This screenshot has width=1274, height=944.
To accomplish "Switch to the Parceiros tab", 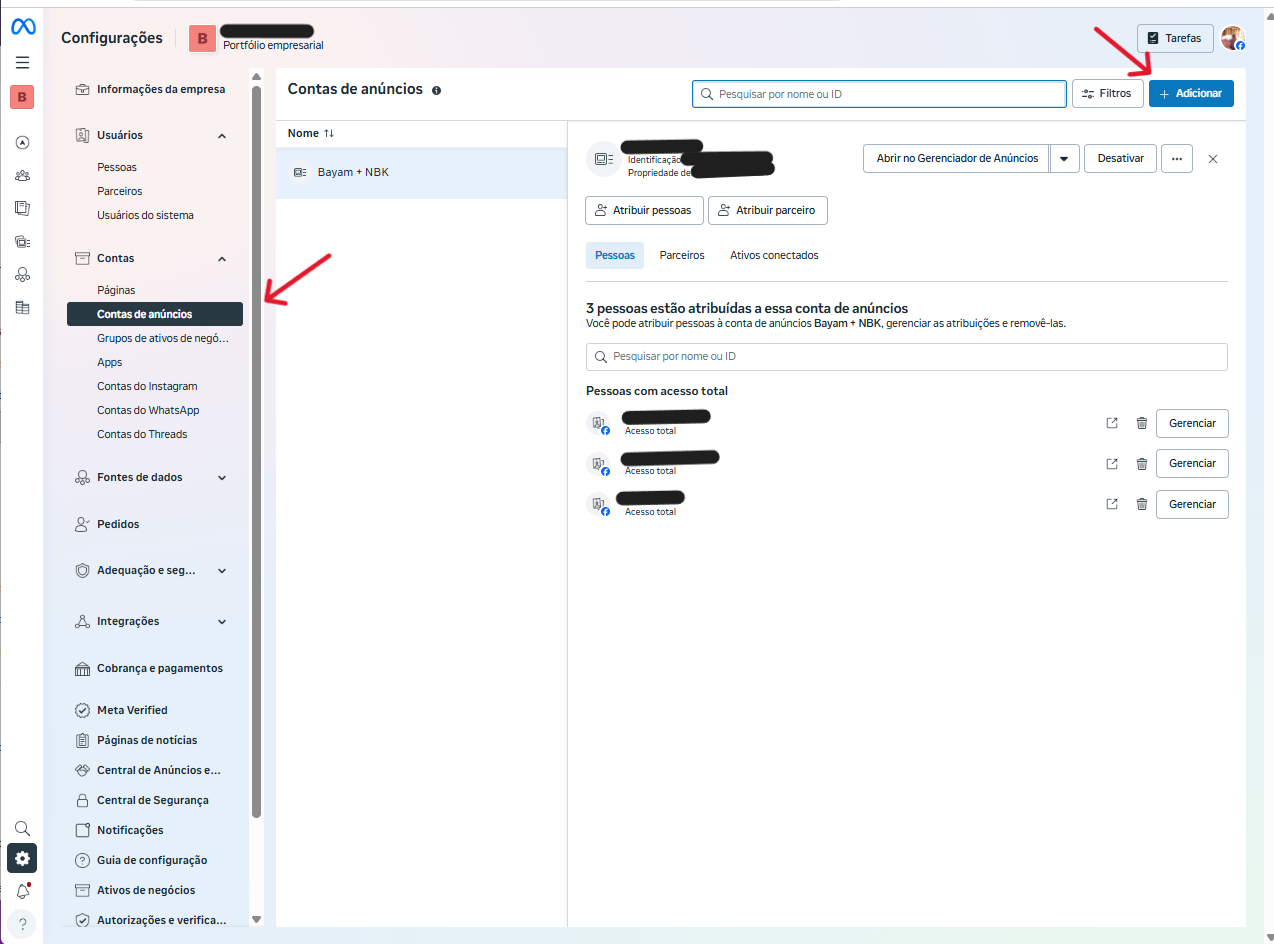I will pyautogui.click(x=681, y=256).
